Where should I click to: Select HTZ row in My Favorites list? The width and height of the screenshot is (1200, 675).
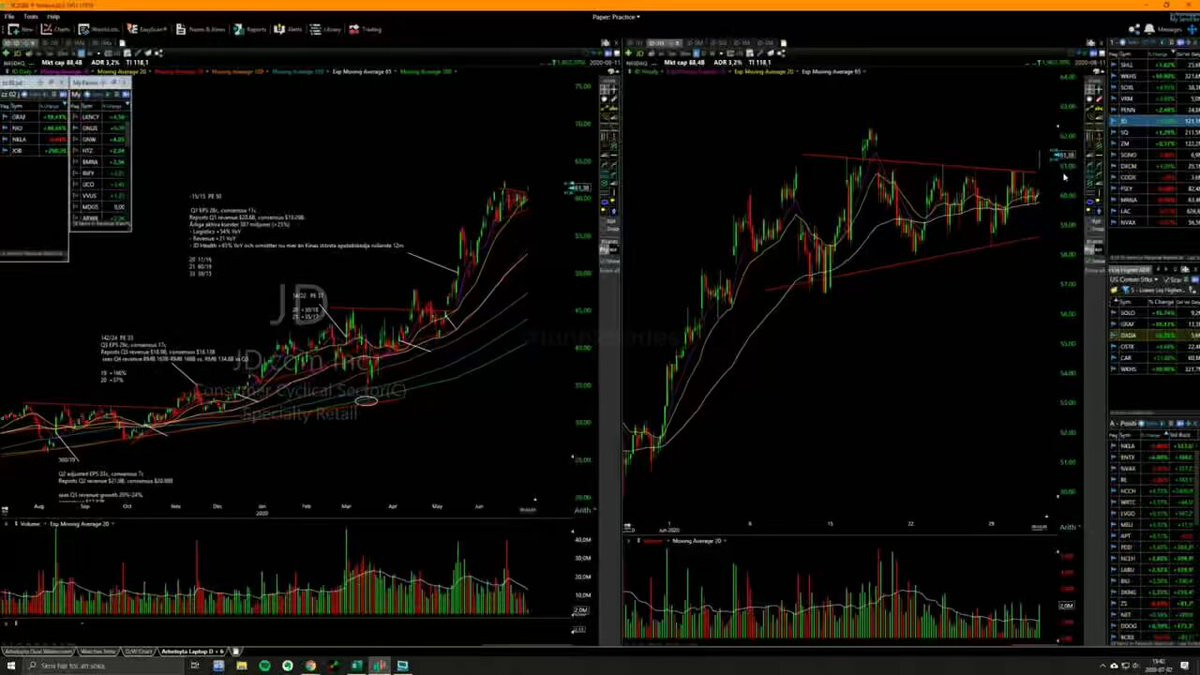coord(99,150)
